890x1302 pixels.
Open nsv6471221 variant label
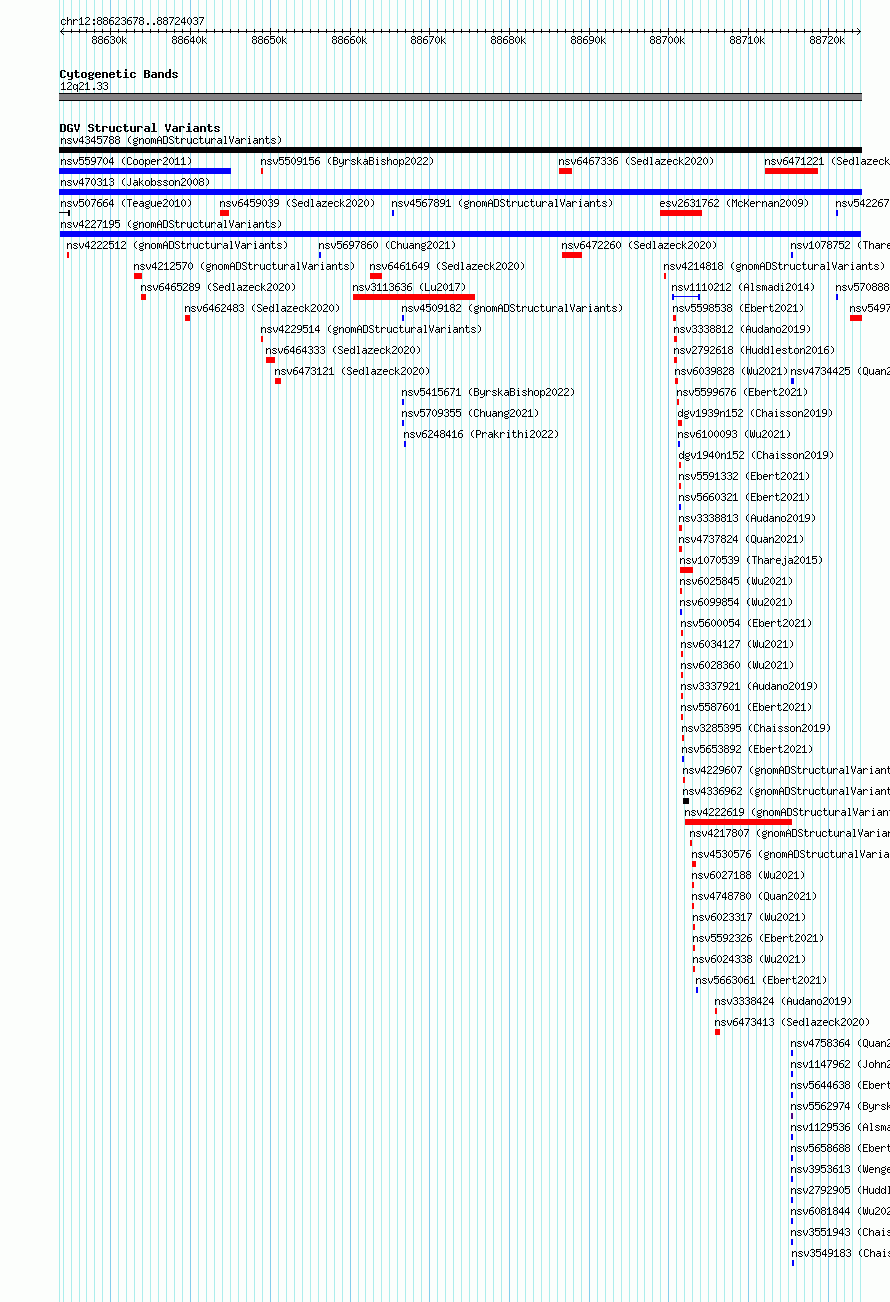pyautogui.click(x=826, y=161)
